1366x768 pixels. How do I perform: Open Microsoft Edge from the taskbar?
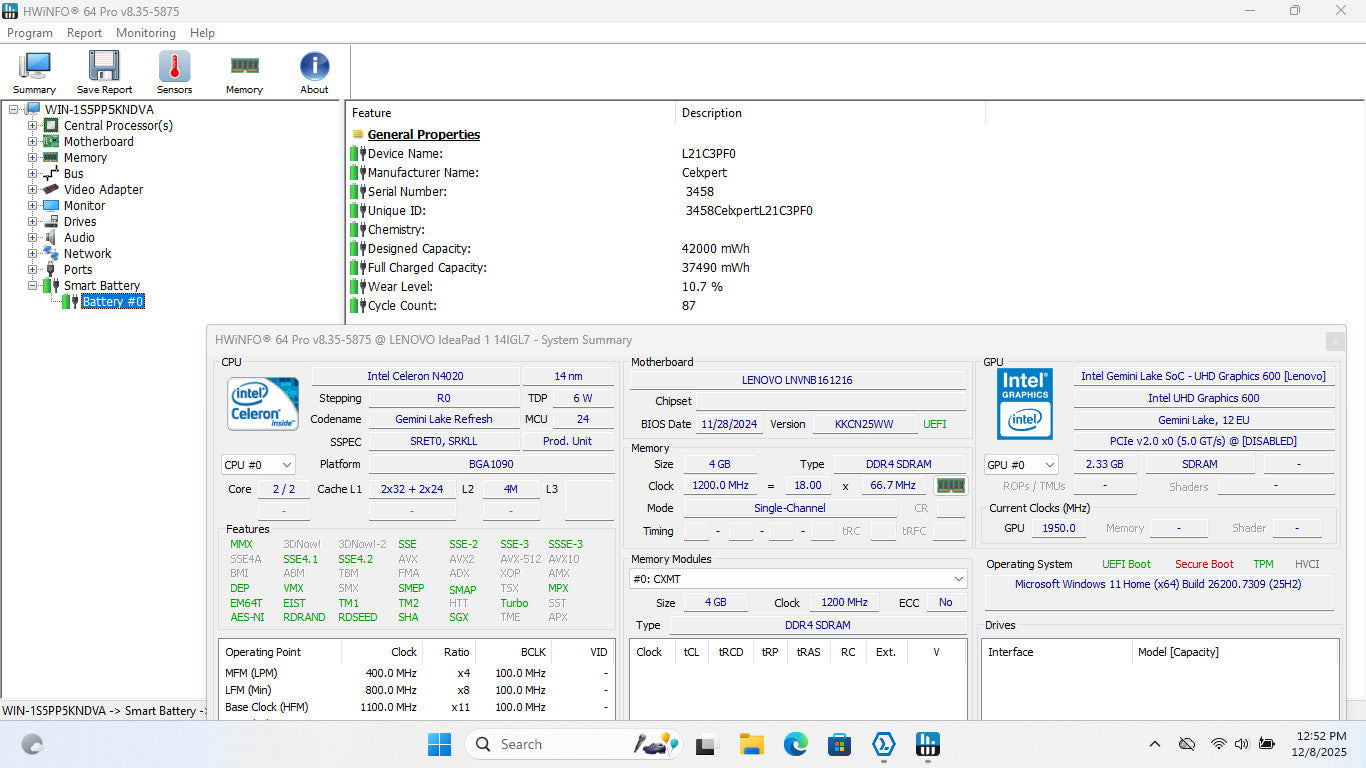pyautogui.click(x=795, y=744)
